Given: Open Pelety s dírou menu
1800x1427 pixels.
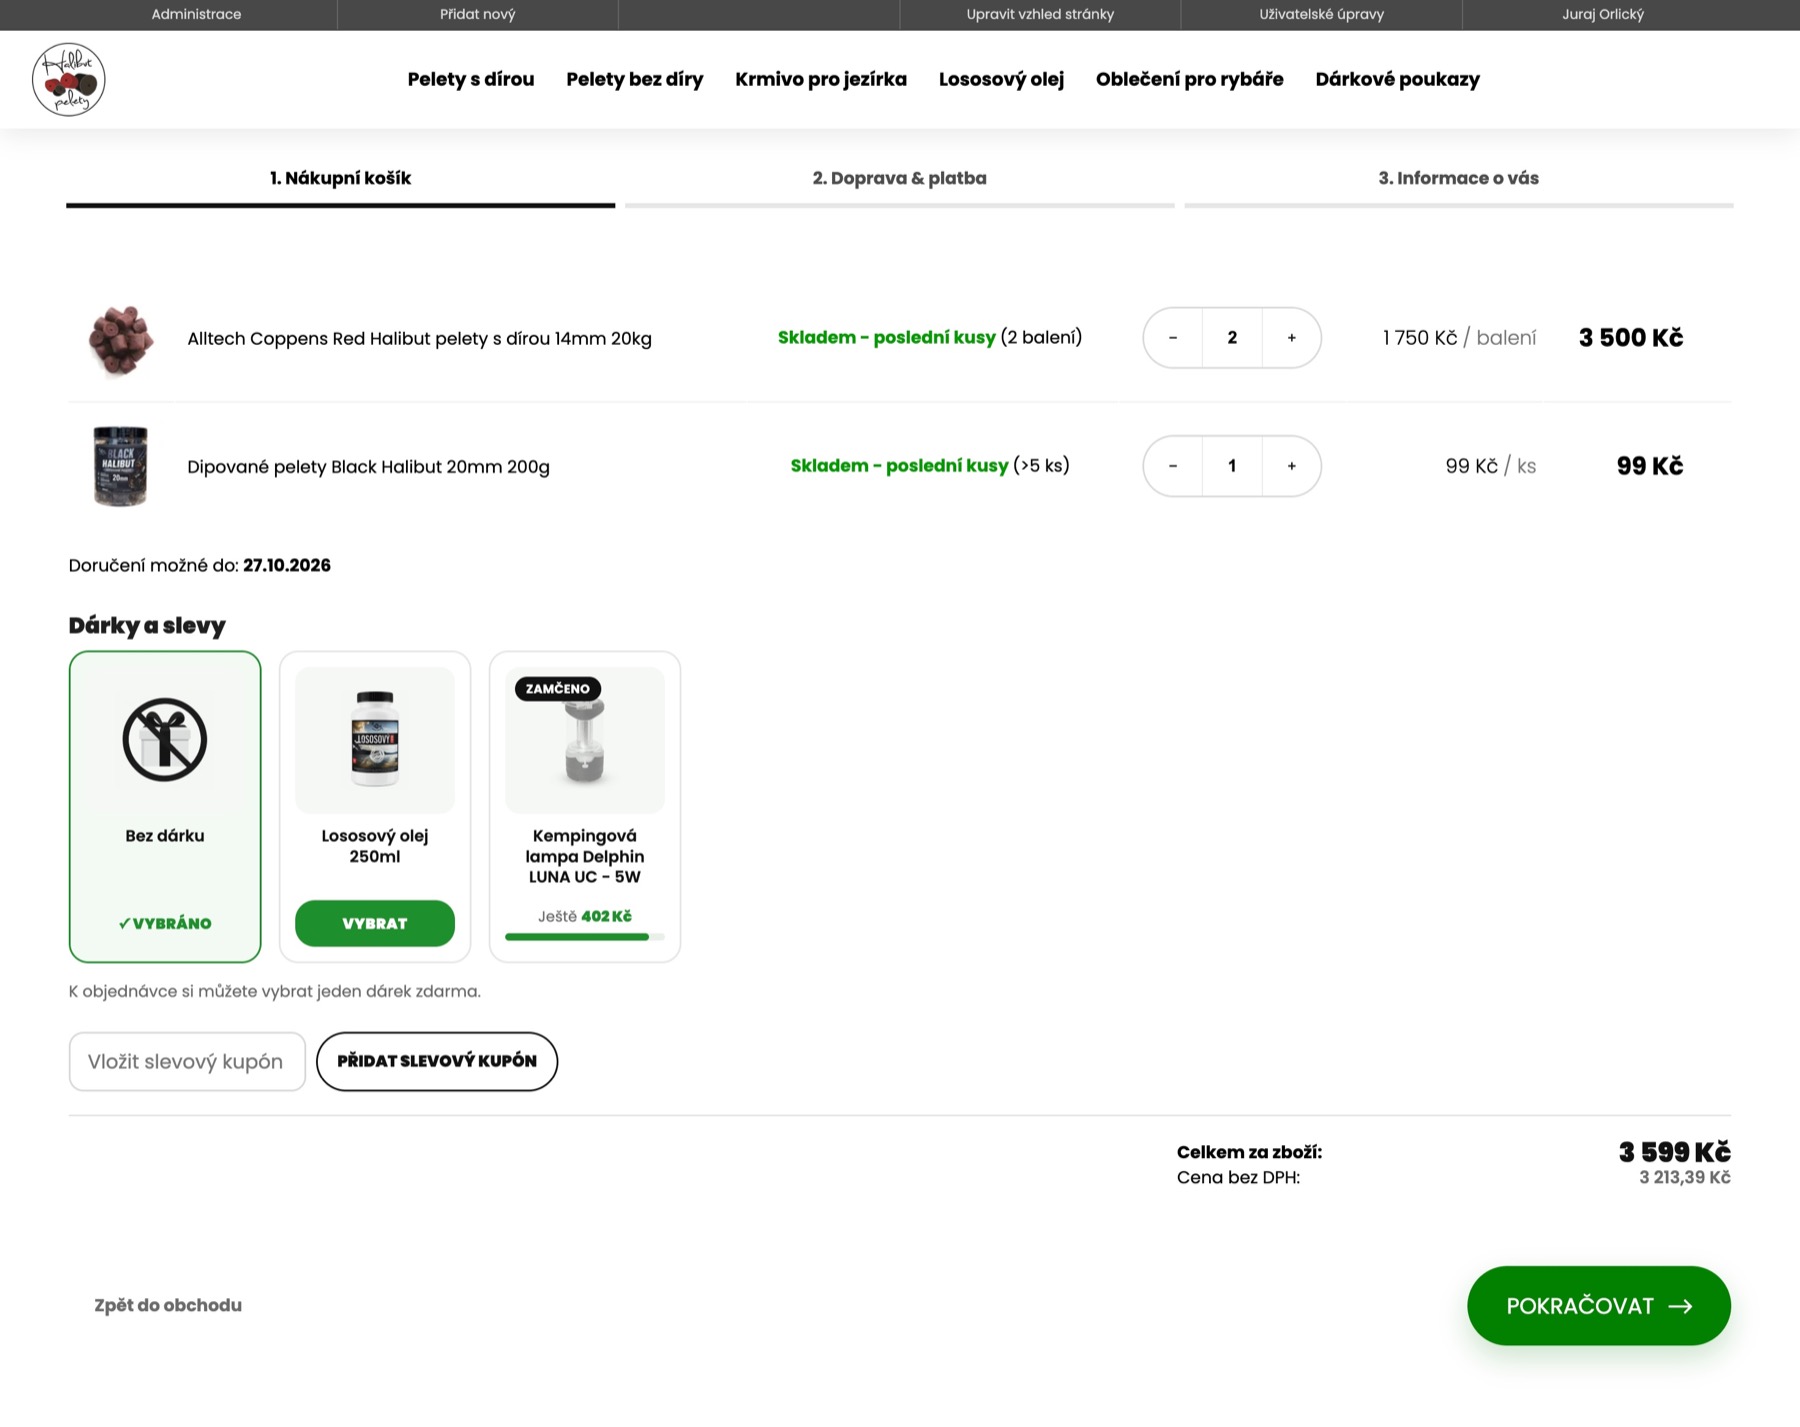Looking at the screenshot, I should point(471,79).
